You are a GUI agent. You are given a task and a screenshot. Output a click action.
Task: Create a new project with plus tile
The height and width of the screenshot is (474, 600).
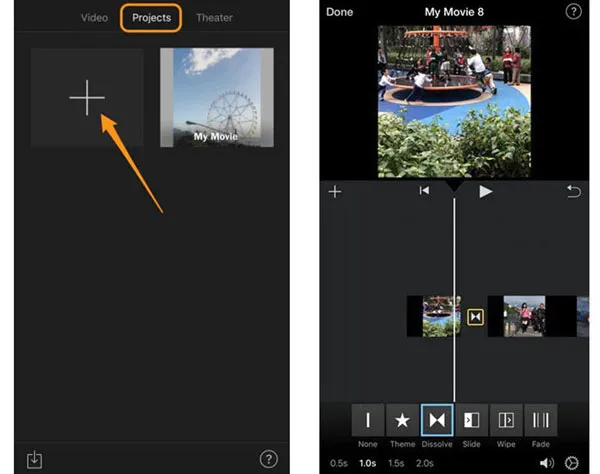[x=87, y=98]
